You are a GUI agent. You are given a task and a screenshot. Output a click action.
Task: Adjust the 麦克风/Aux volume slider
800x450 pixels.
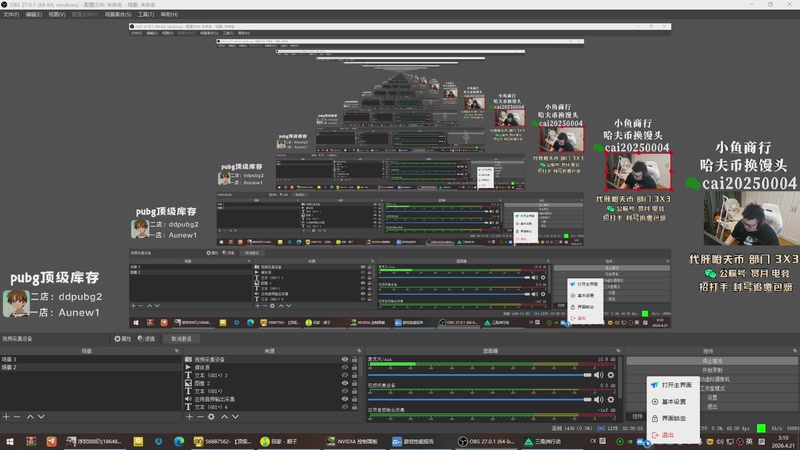click(480, 375)
